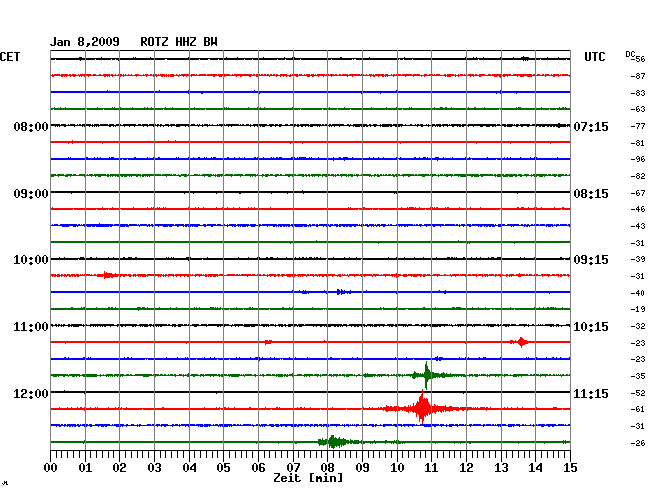Click minute "12" on the time axis
650x494 pixels.
coord(466,467)
